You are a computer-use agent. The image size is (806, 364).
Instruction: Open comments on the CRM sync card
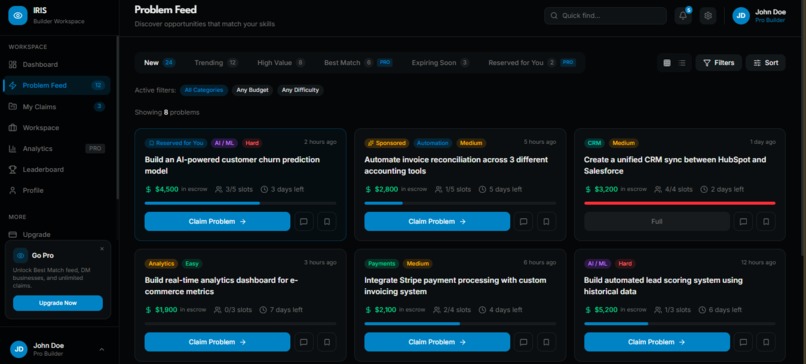tap(743, 222)
